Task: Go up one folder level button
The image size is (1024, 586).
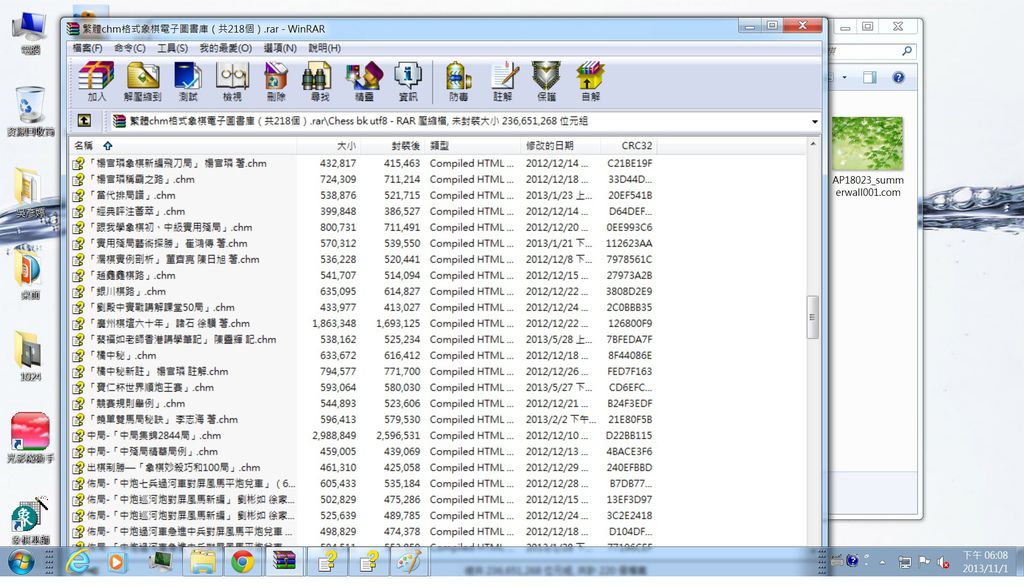Action: 84,121
